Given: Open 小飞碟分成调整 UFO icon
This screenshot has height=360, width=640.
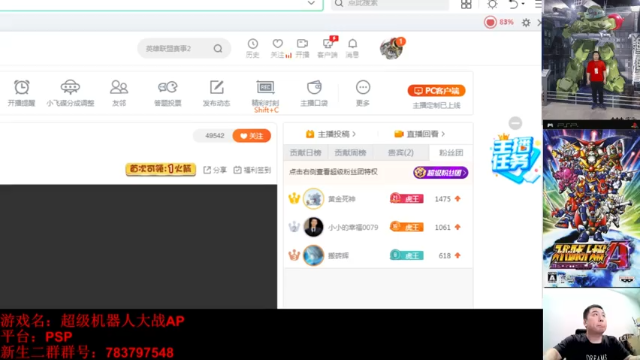Looking at the screenshot, I should 70,87.
